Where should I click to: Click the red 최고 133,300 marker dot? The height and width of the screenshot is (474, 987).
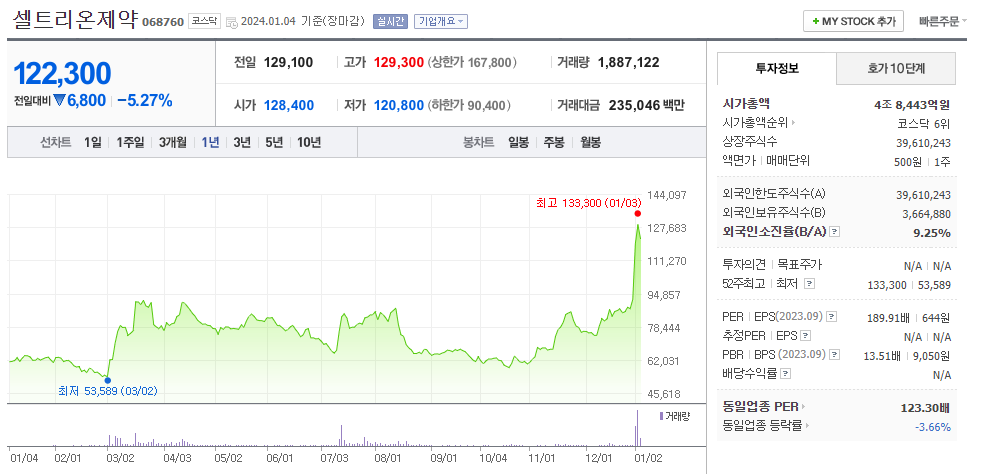point(638,213)
